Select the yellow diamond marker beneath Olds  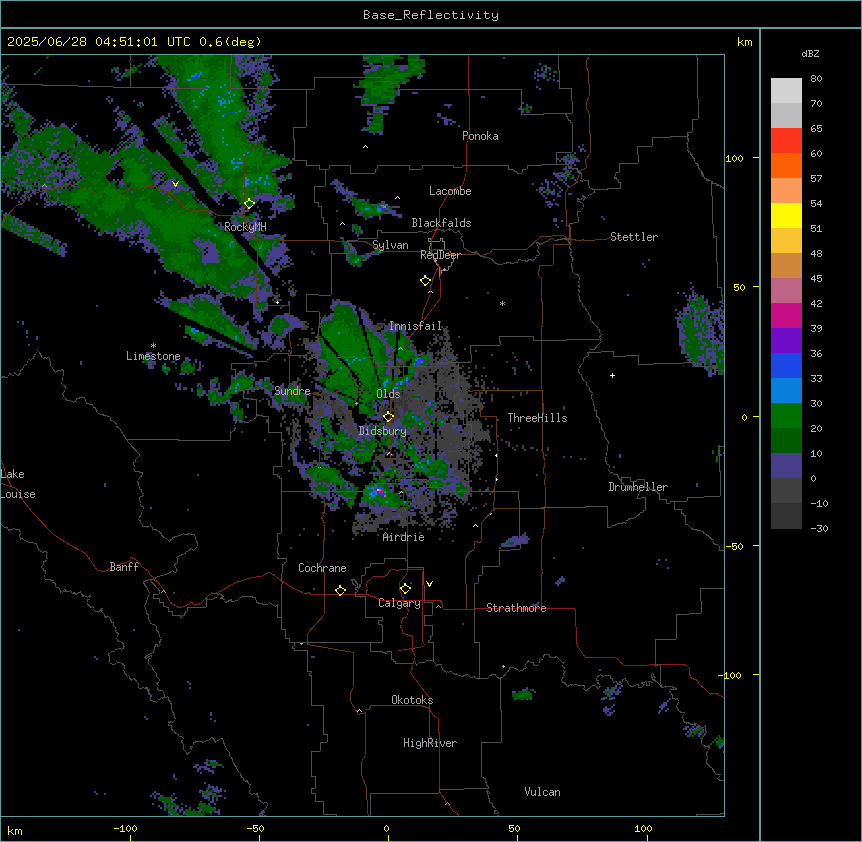(388, 417)
